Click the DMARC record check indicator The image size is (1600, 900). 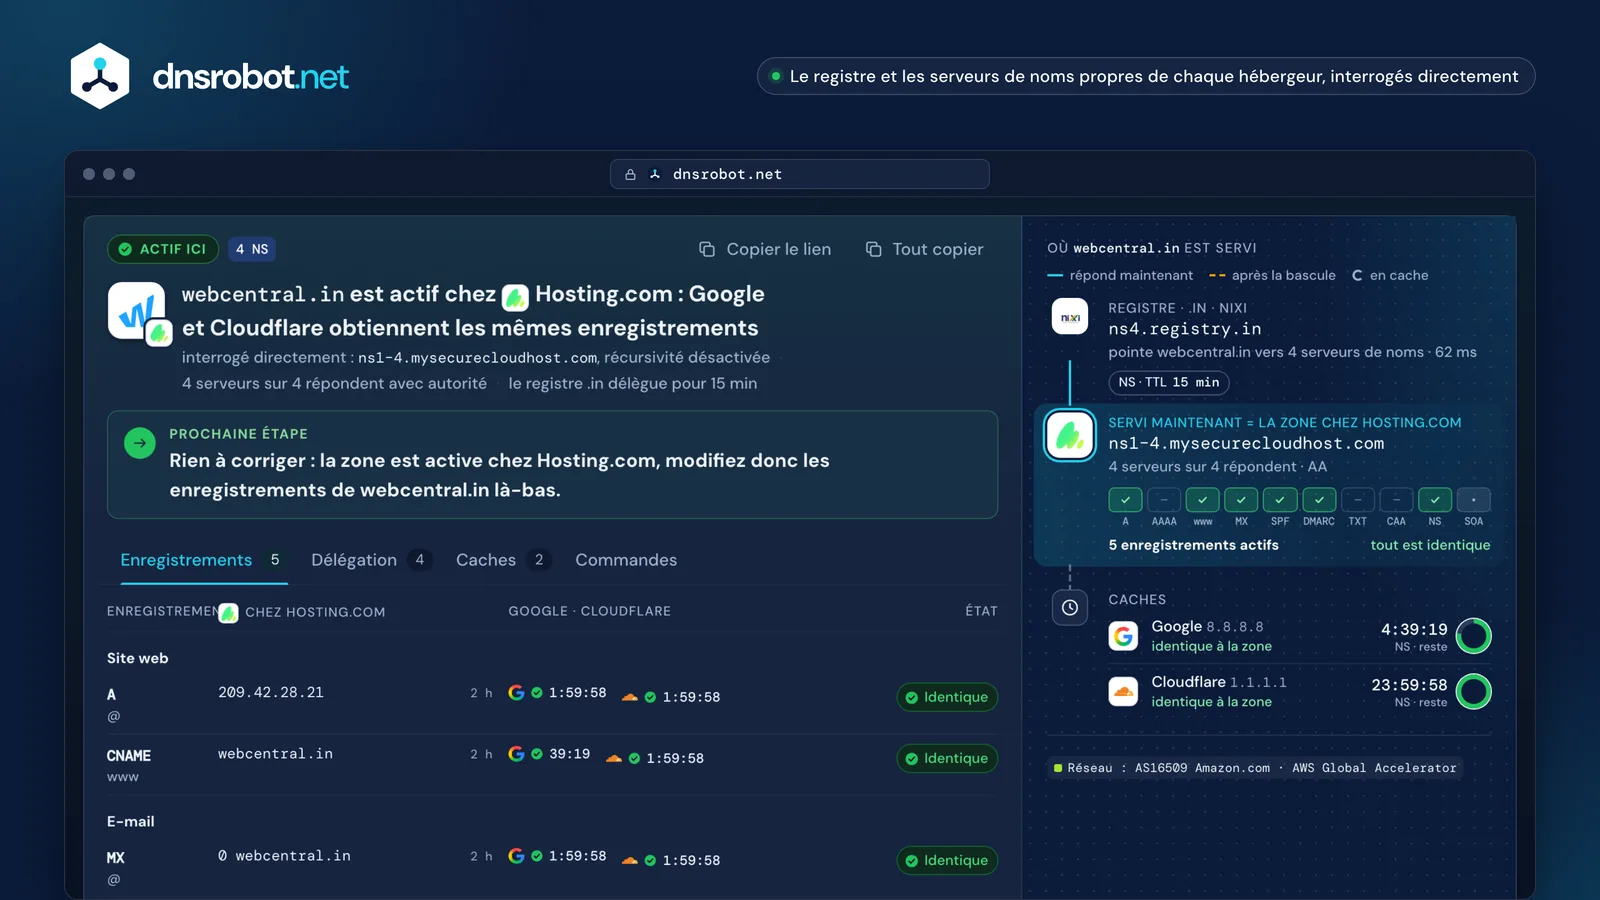1319,499
